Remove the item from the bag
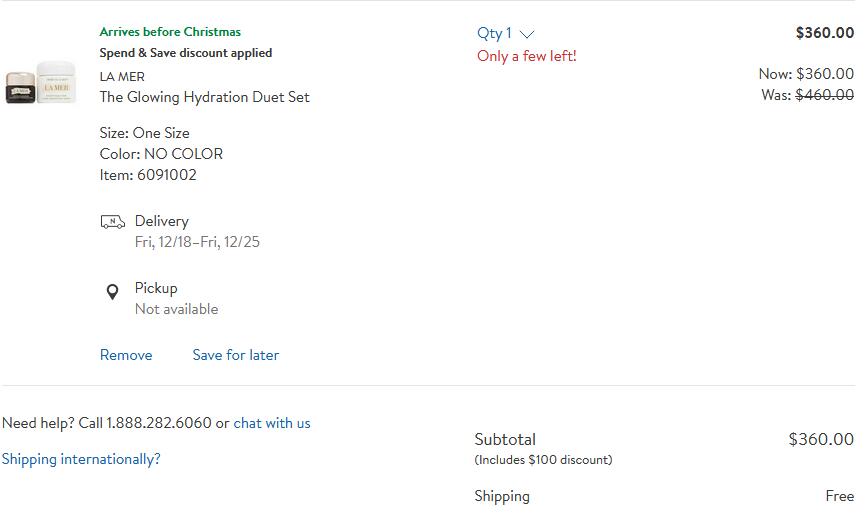This screenshot has height=514, width=868. click(126, 355)
